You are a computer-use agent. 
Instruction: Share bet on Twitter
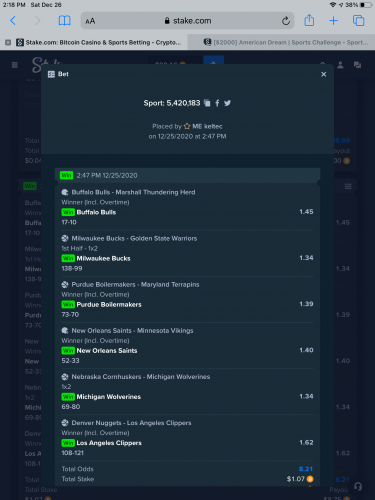click(227, 103)
